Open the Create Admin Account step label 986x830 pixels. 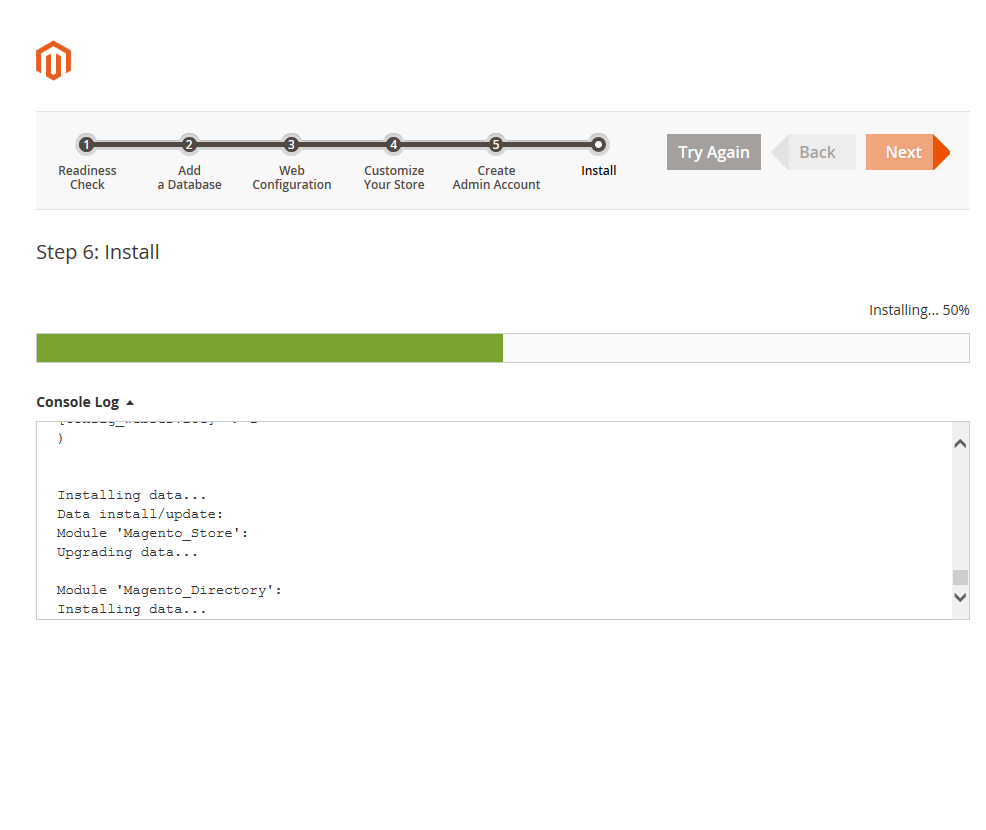click(x=496, y=177)
